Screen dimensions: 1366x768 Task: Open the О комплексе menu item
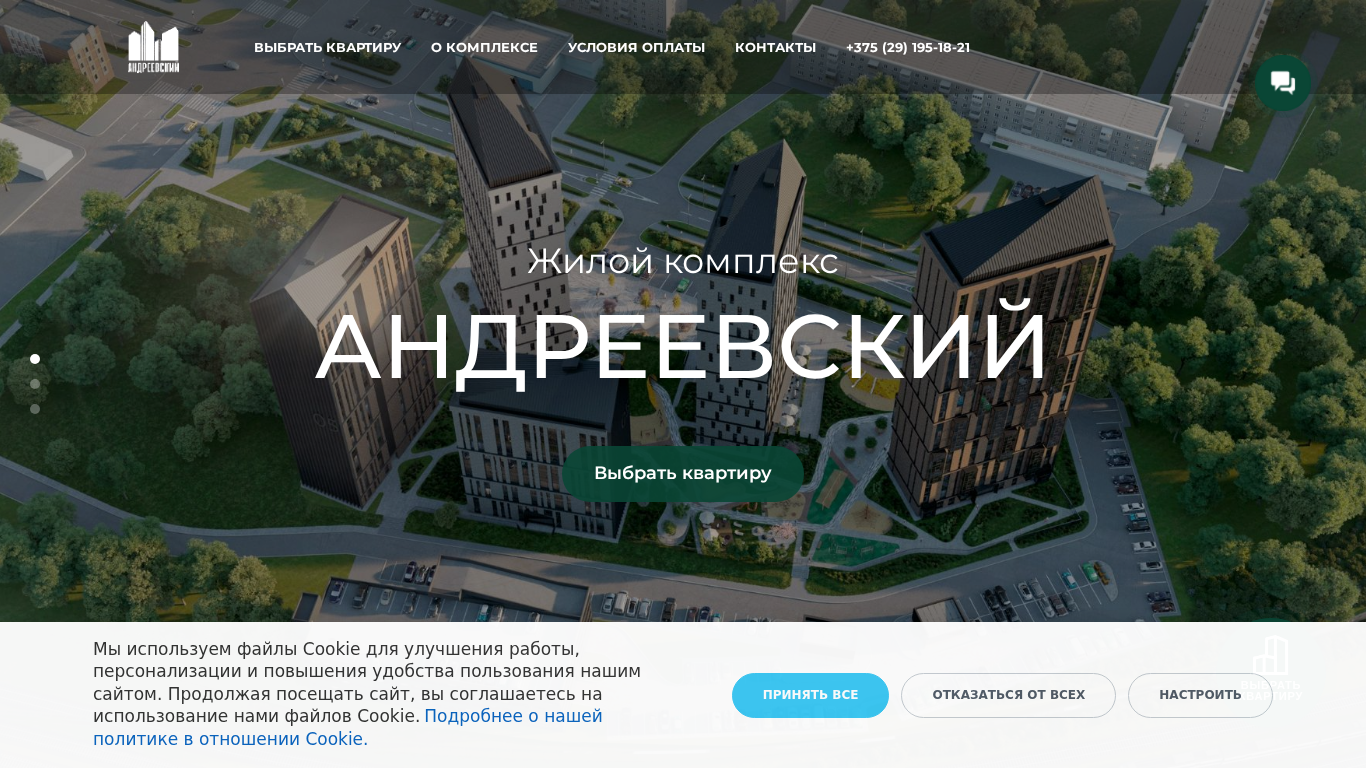pos(484,48)
